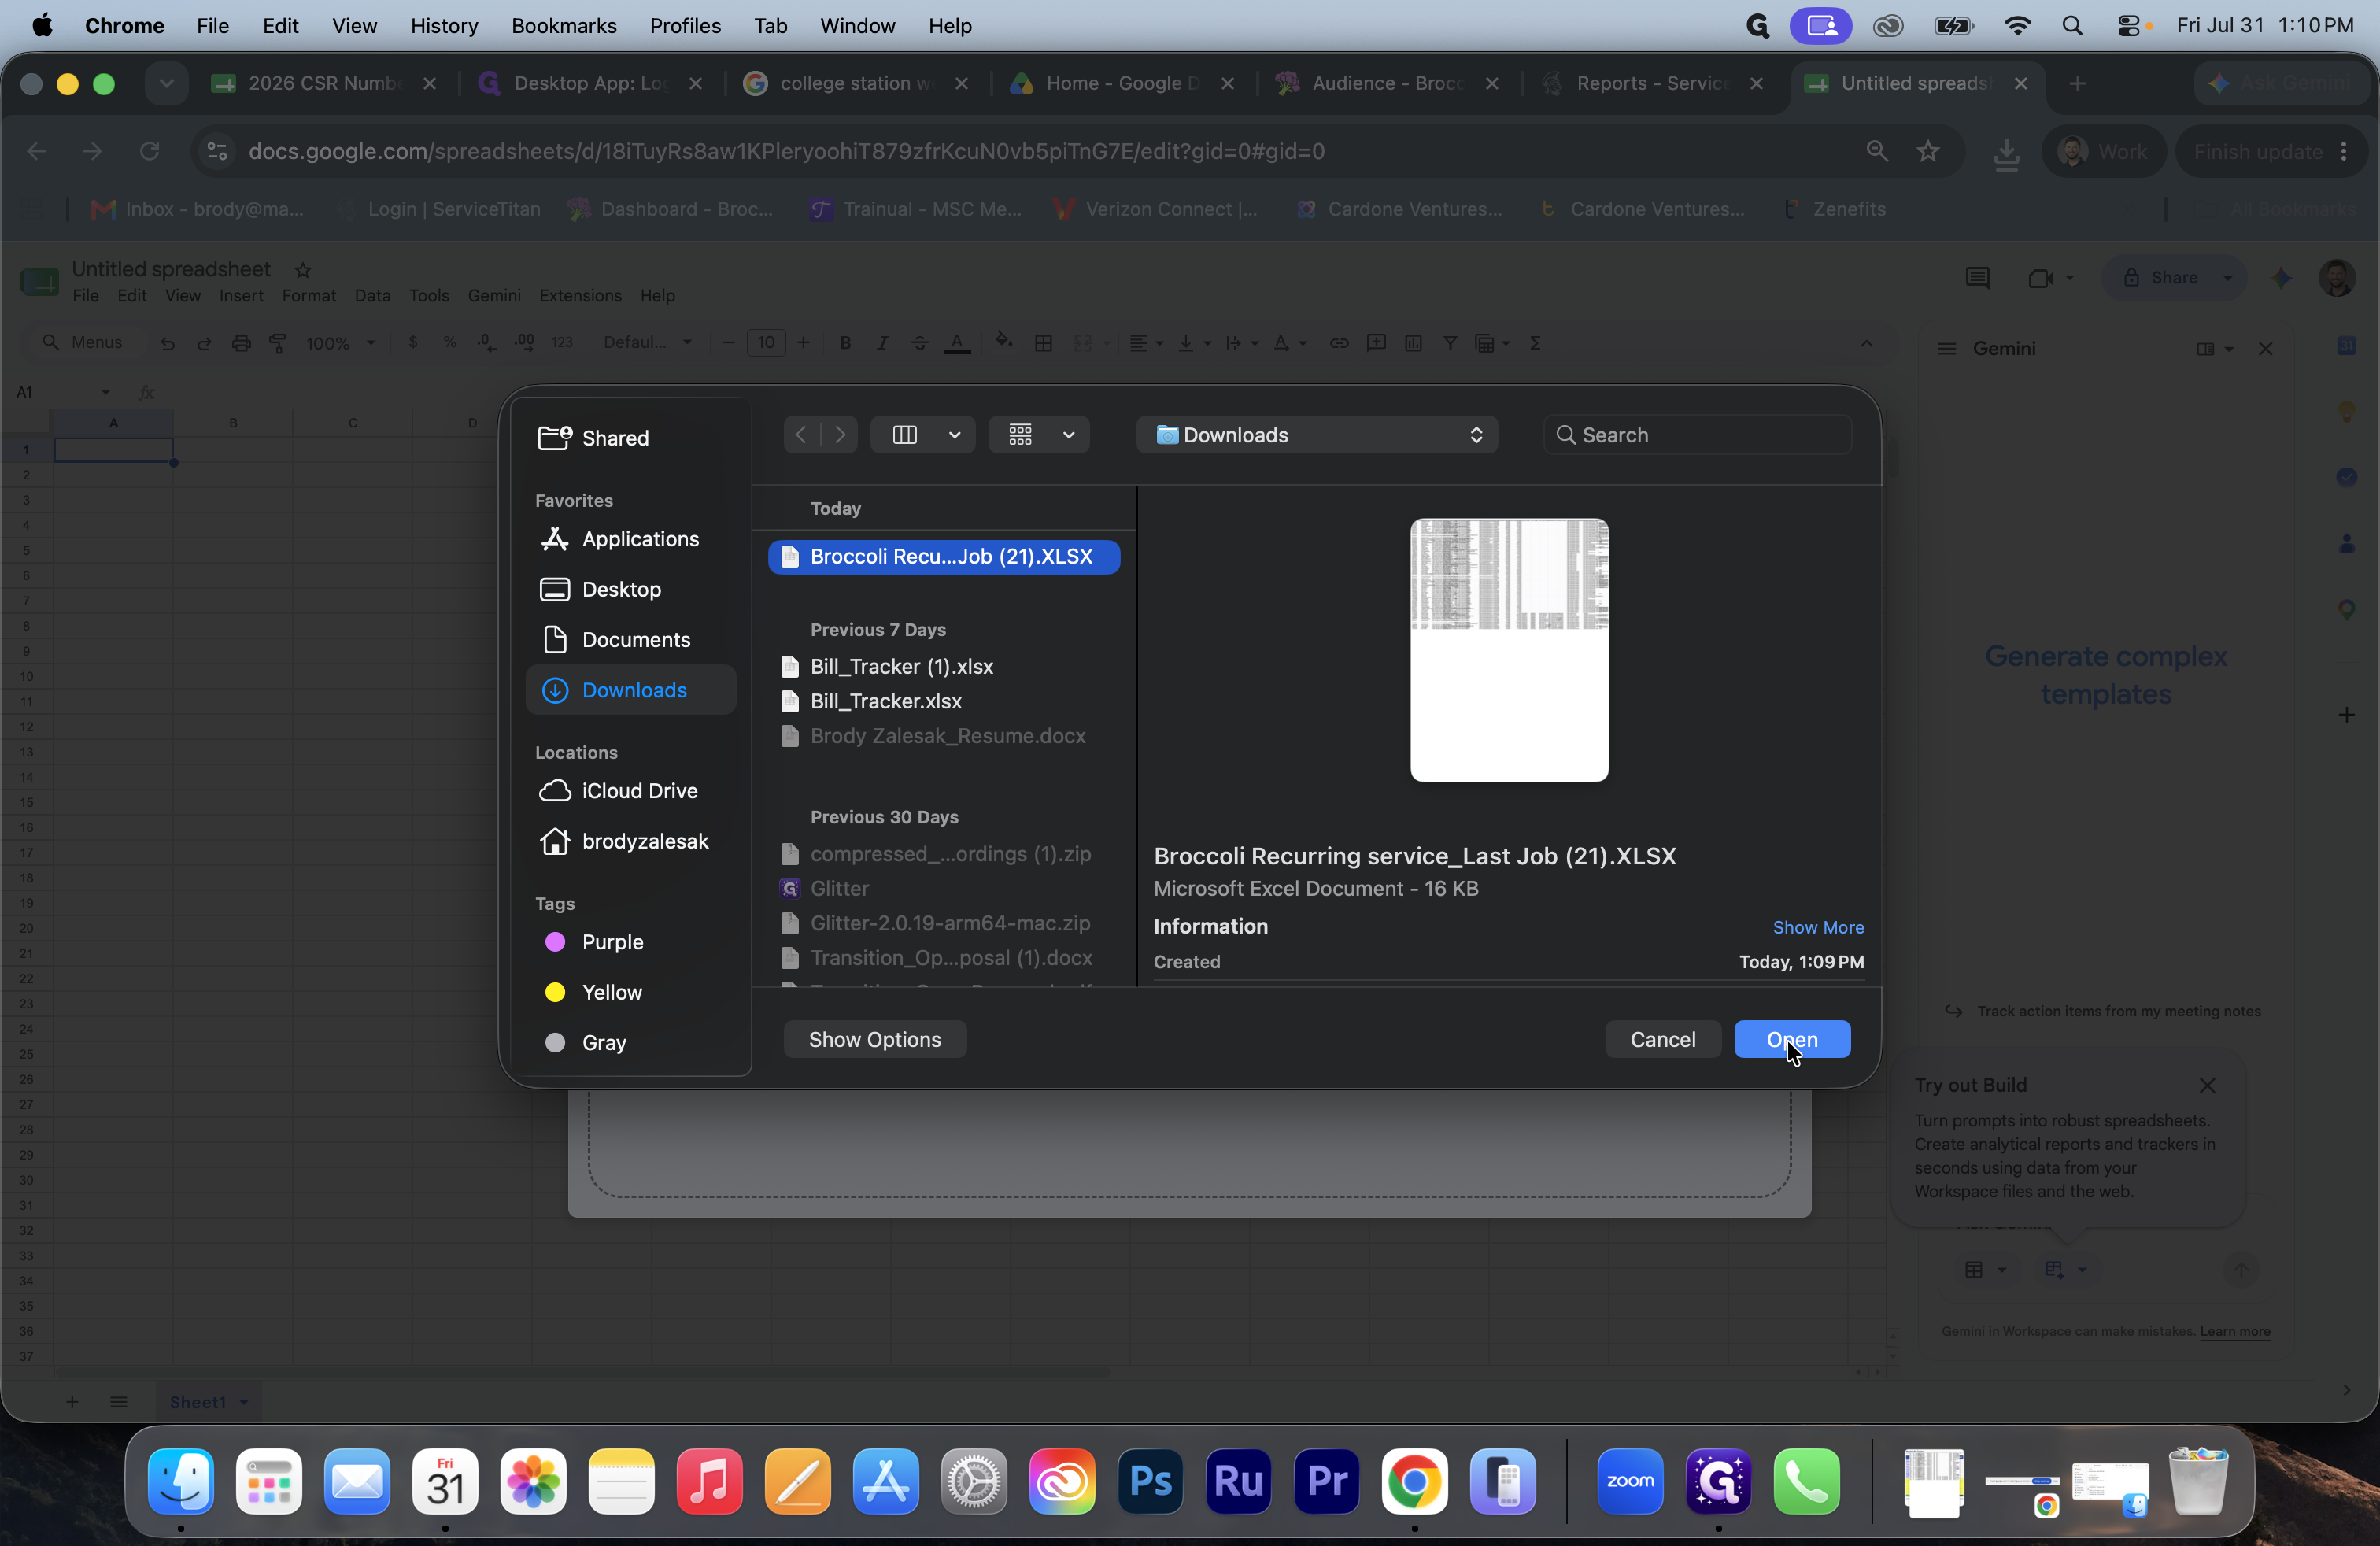The height and width of the screenshot is (1546, 2380).
Task: Open the Sheets comments history icon
Action: (x=1977, y=278)
